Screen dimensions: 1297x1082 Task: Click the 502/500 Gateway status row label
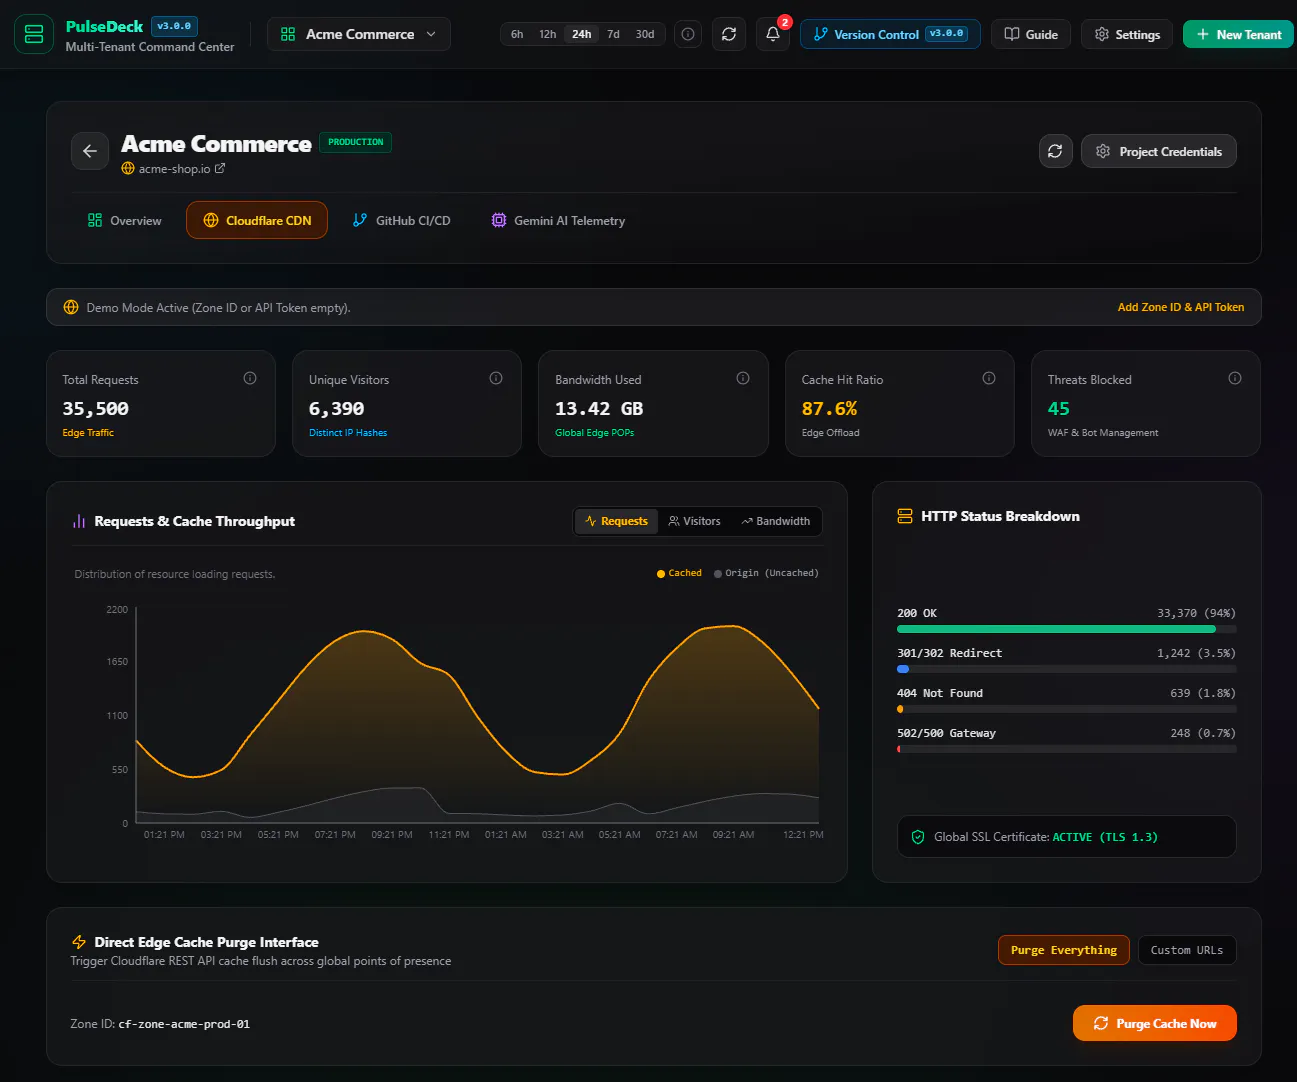coord(946,733)
